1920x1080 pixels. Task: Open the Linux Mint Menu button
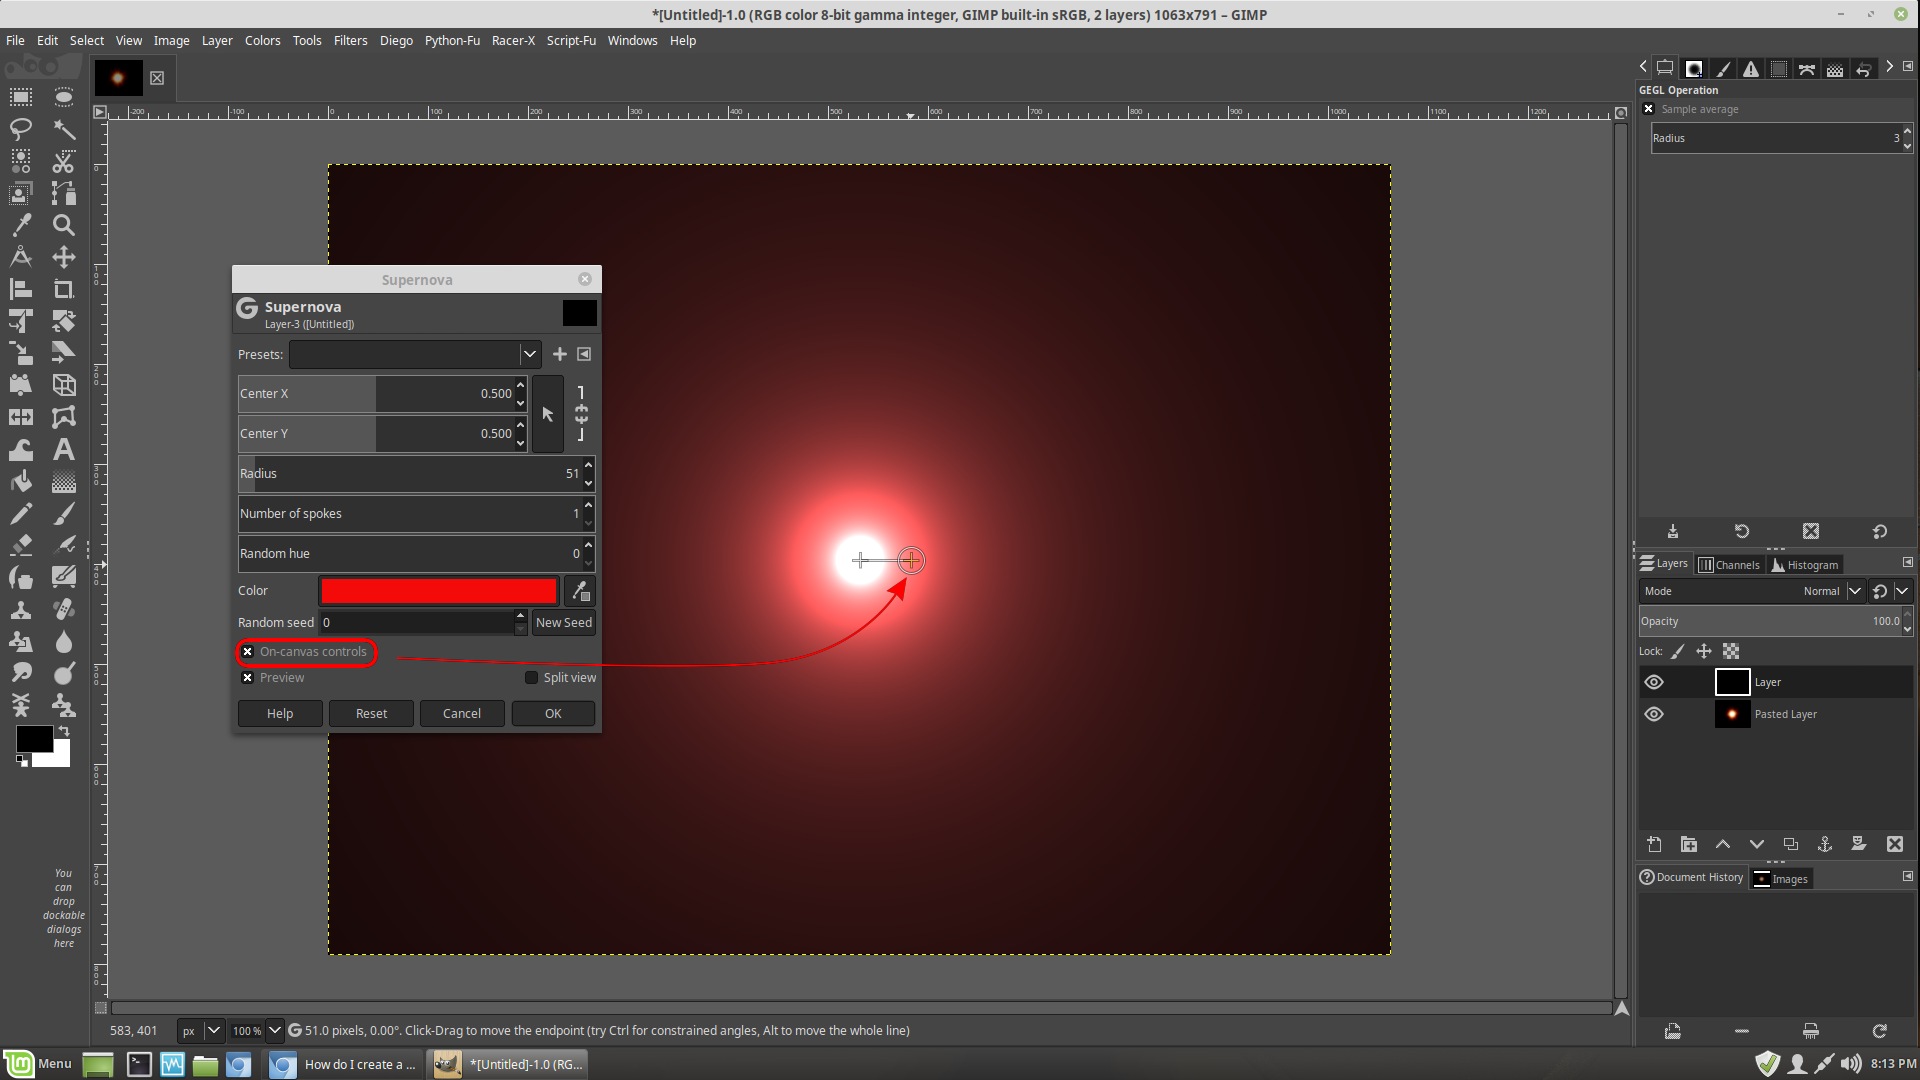[x=39, y=1064]
